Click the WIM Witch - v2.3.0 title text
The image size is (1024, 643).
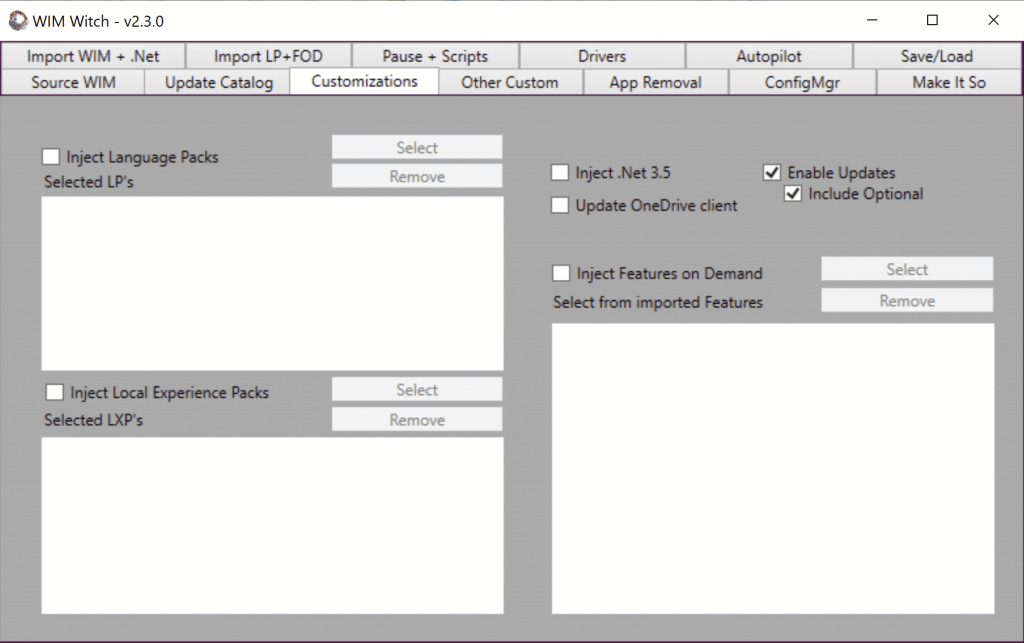[98, 22]
